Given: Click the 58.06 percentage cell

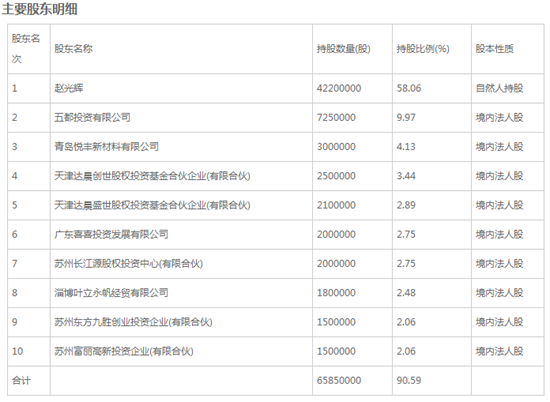Looking at the screenshot, I should tap(409, 88).
